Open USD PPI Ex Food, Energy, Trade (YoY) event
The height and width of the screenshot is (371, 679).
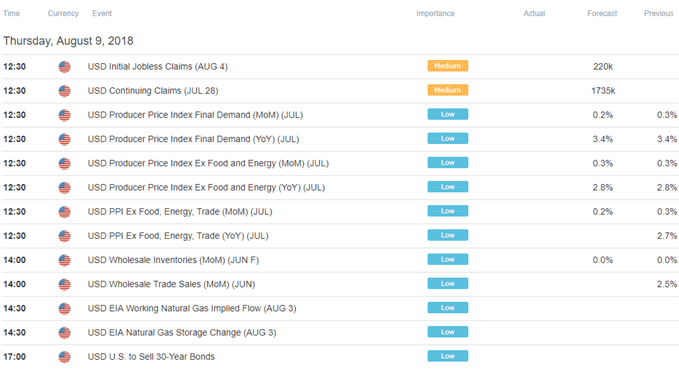pyautogui.click(x=178, y=236)
